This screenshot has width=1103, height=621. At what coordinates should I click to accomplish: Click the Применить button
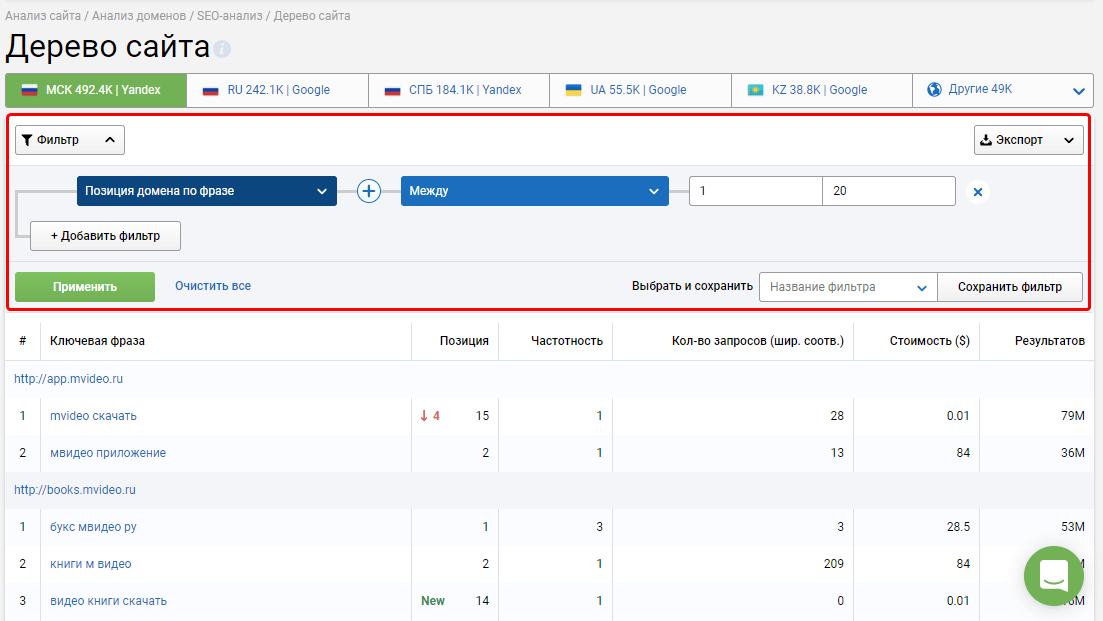(x=85, y=287)
